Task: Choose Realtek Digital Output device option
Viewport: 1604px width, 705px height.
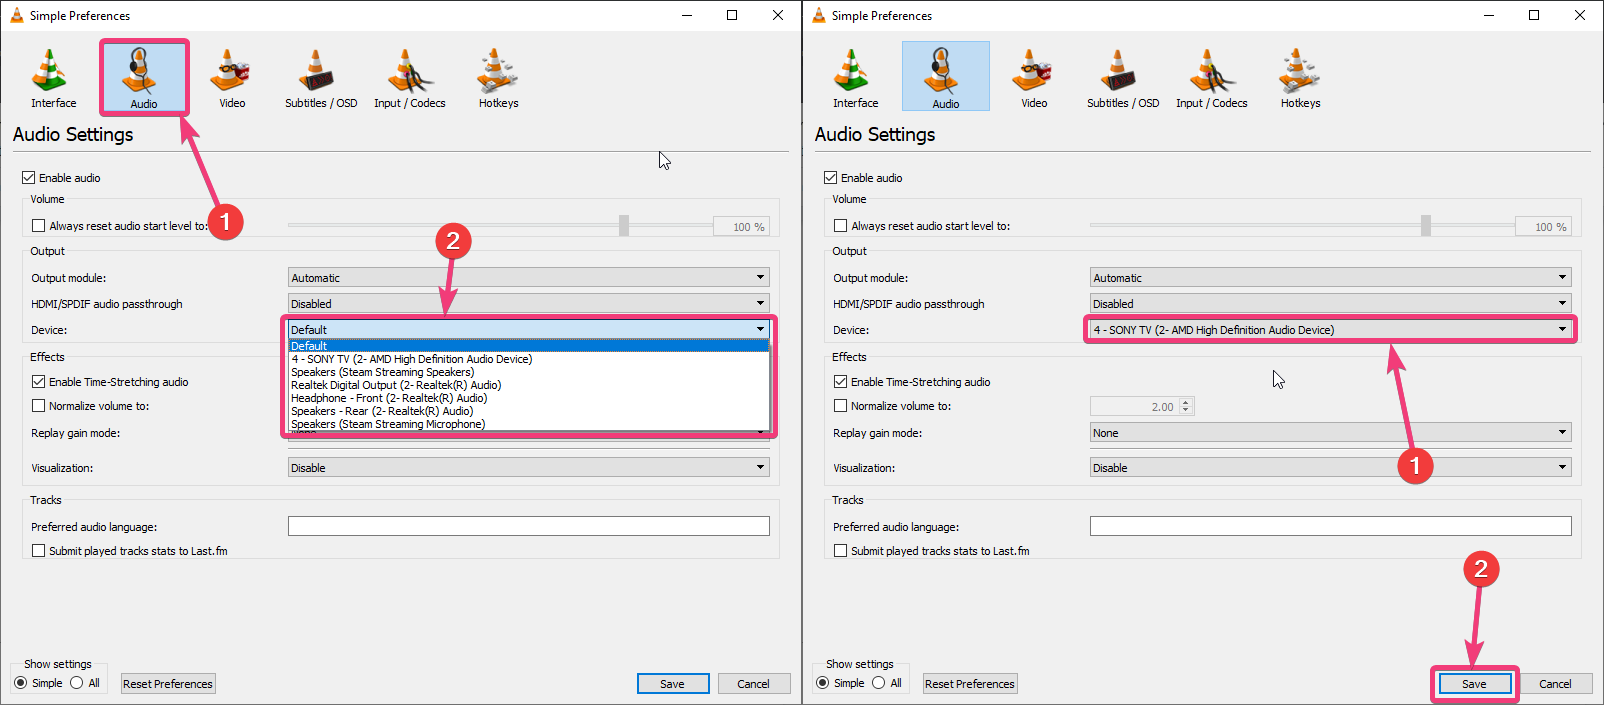Action: [528, 385]
